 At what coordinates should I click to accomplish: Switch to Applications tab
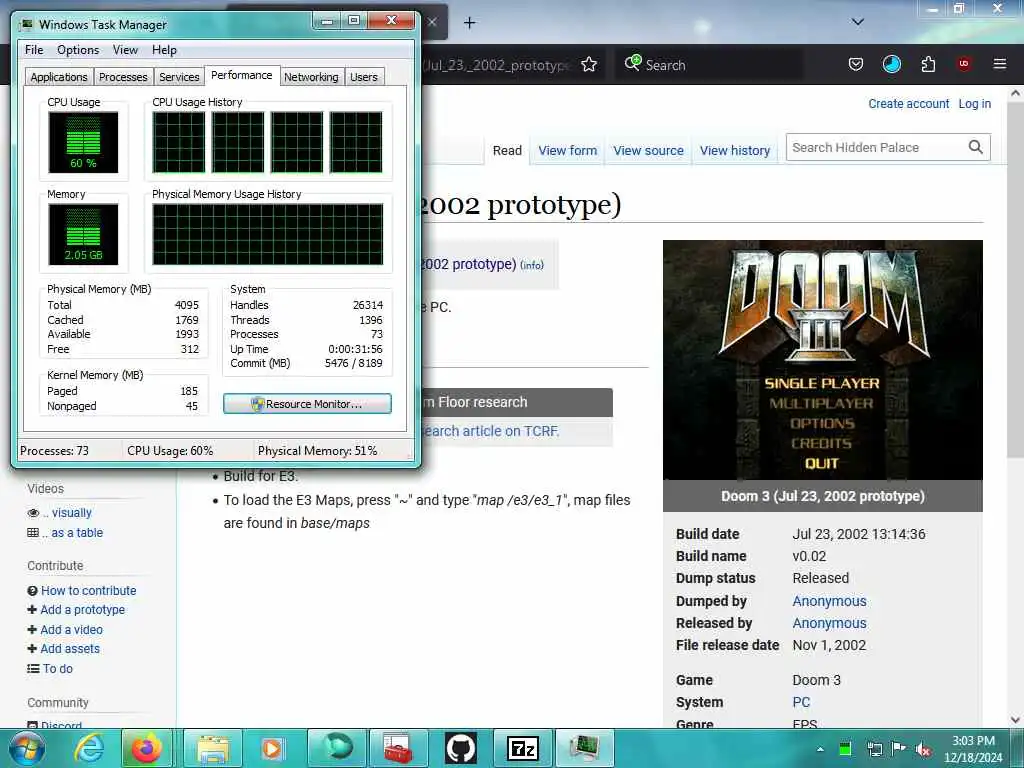click(x=59, y=77)
